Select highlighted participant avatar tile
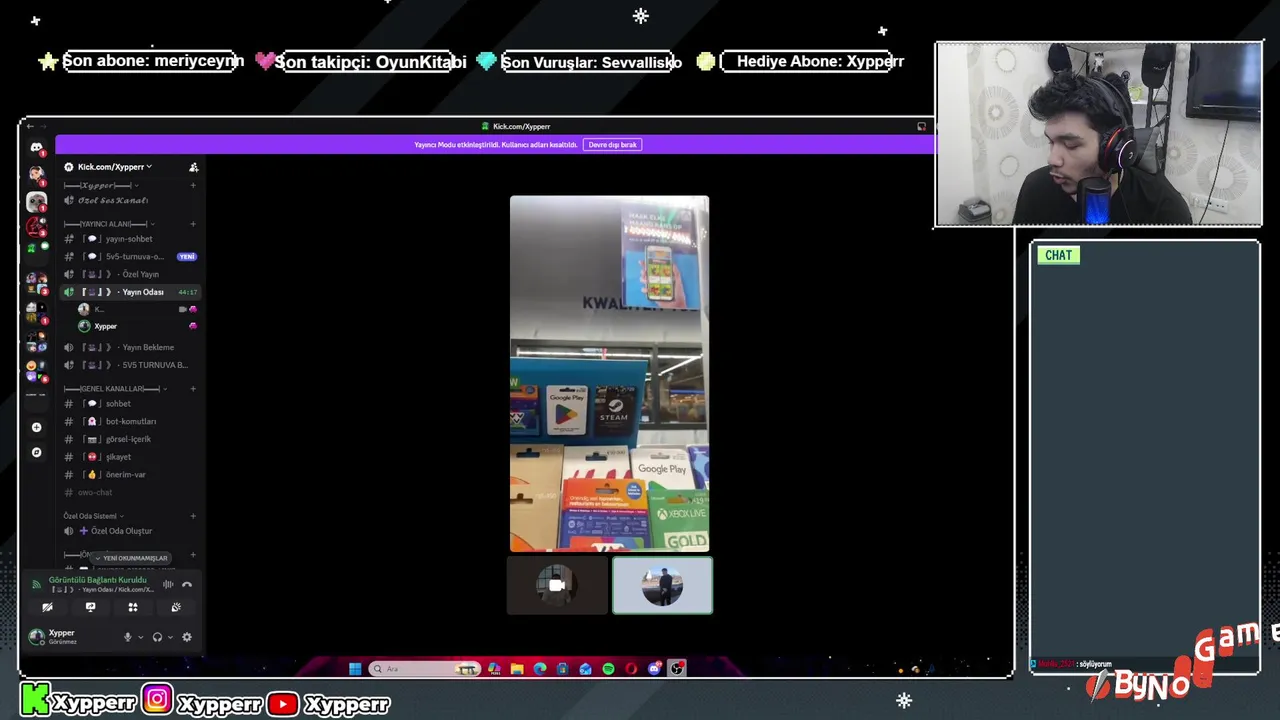Screen dimensions: 1280x720 [662, 585]
